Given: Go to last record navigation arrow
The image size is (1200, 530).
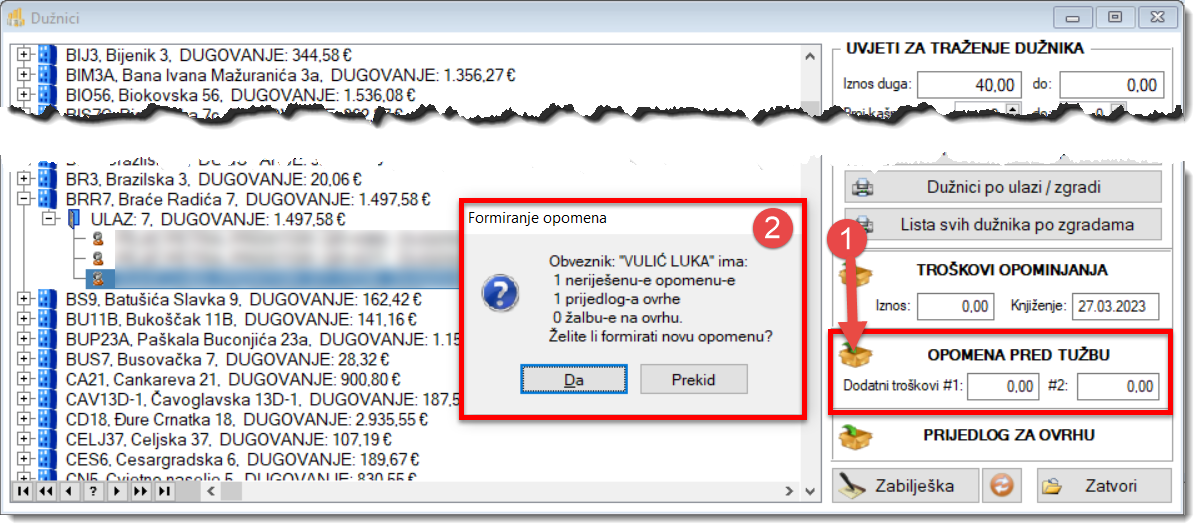Looking at the screenshot, I should (x=164, y=491).
